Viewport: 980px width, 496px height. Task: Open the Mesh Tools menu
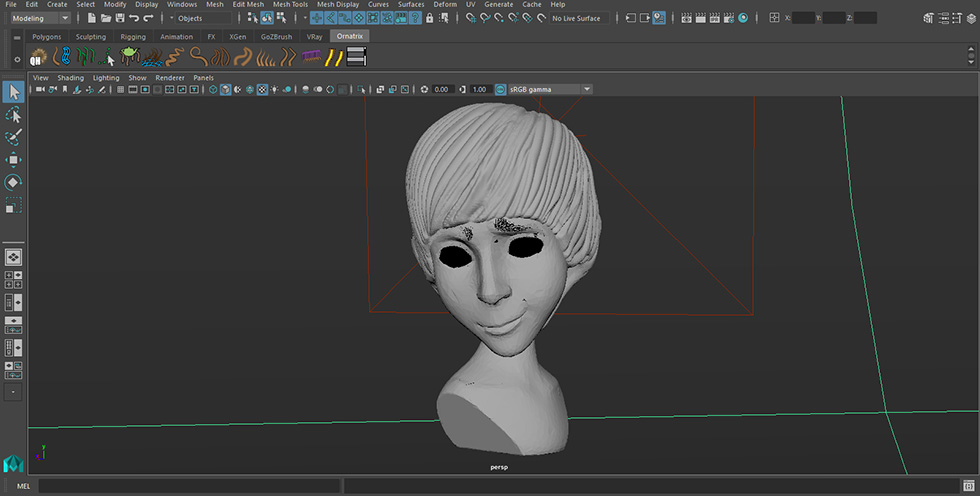pos(292,5)
